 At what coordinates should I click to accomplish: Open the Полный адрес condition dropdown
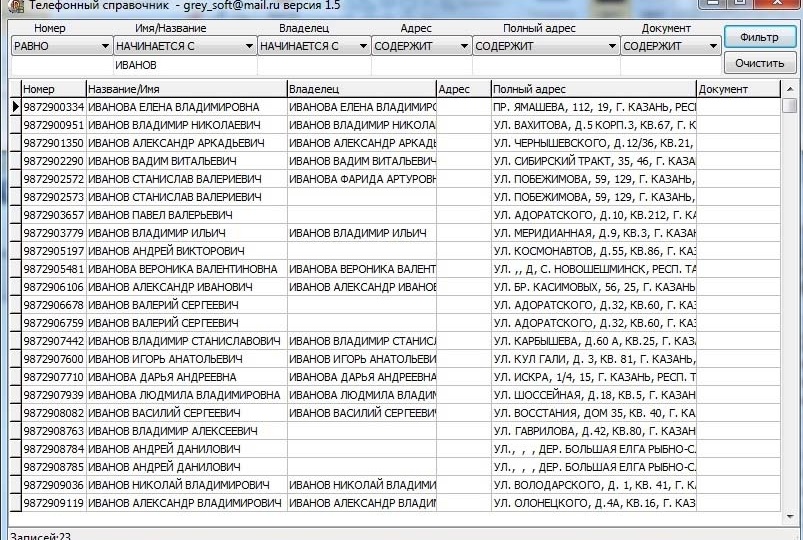546,46
